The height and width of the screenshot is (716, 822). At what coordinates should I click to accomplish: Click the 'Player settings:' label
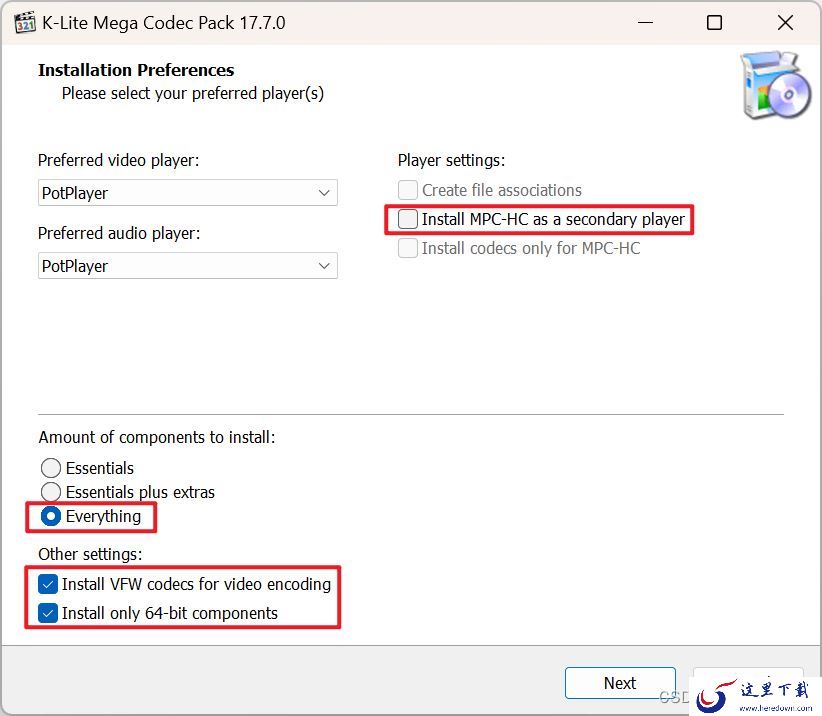point(451,160)
